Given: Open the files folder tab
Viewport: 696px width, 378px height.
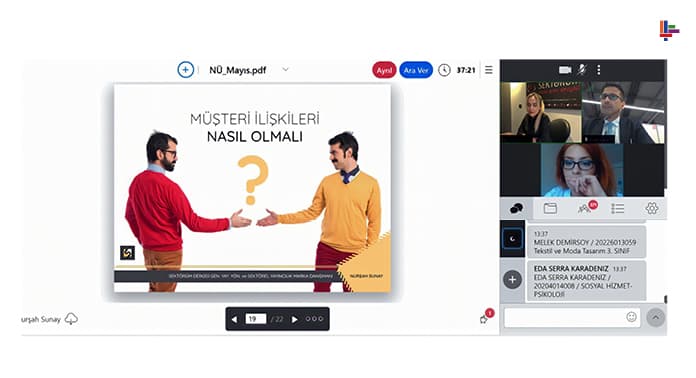Looking at the screenshot, I should [550, 208].
